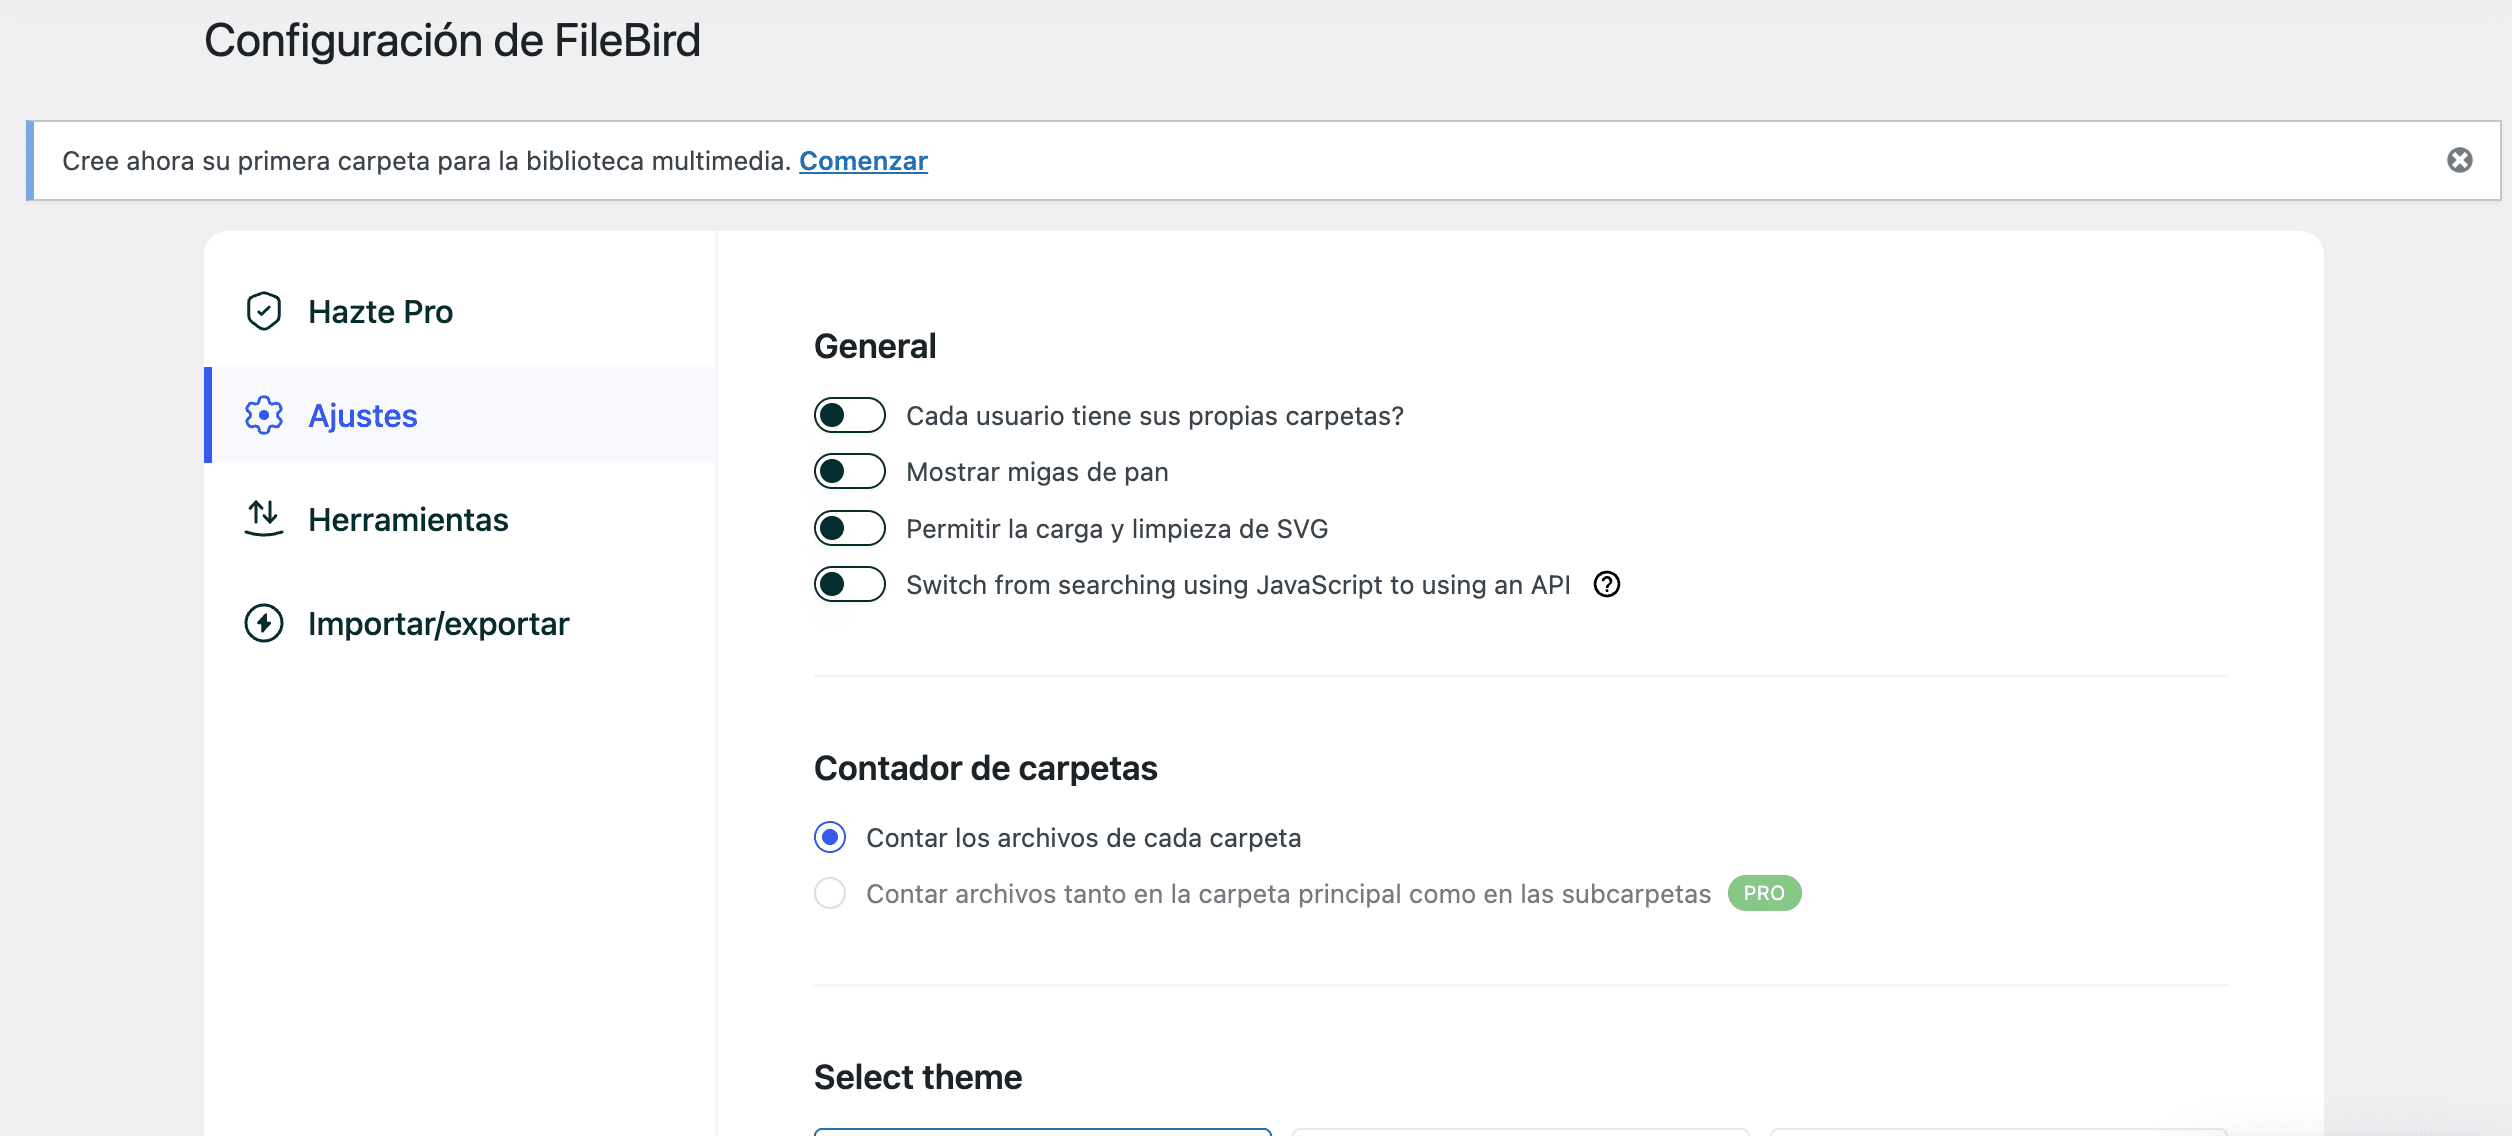
Task: Dismiss the notice with the X icon
Action: pos(2459,160)
